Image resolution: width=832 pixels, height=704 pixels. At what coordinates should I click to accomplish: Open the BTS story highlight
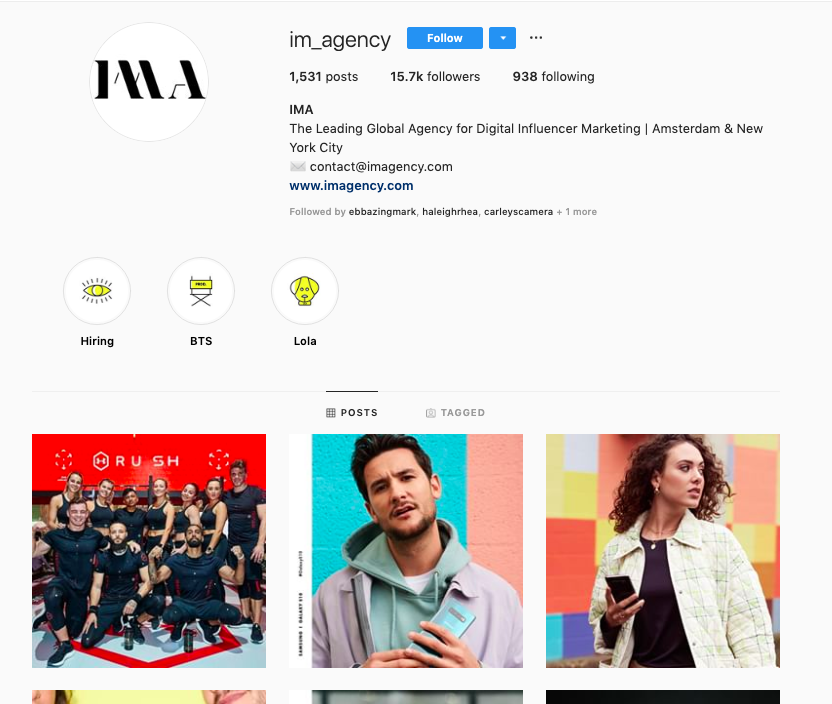pyautogui.click(x=201, y=291)
